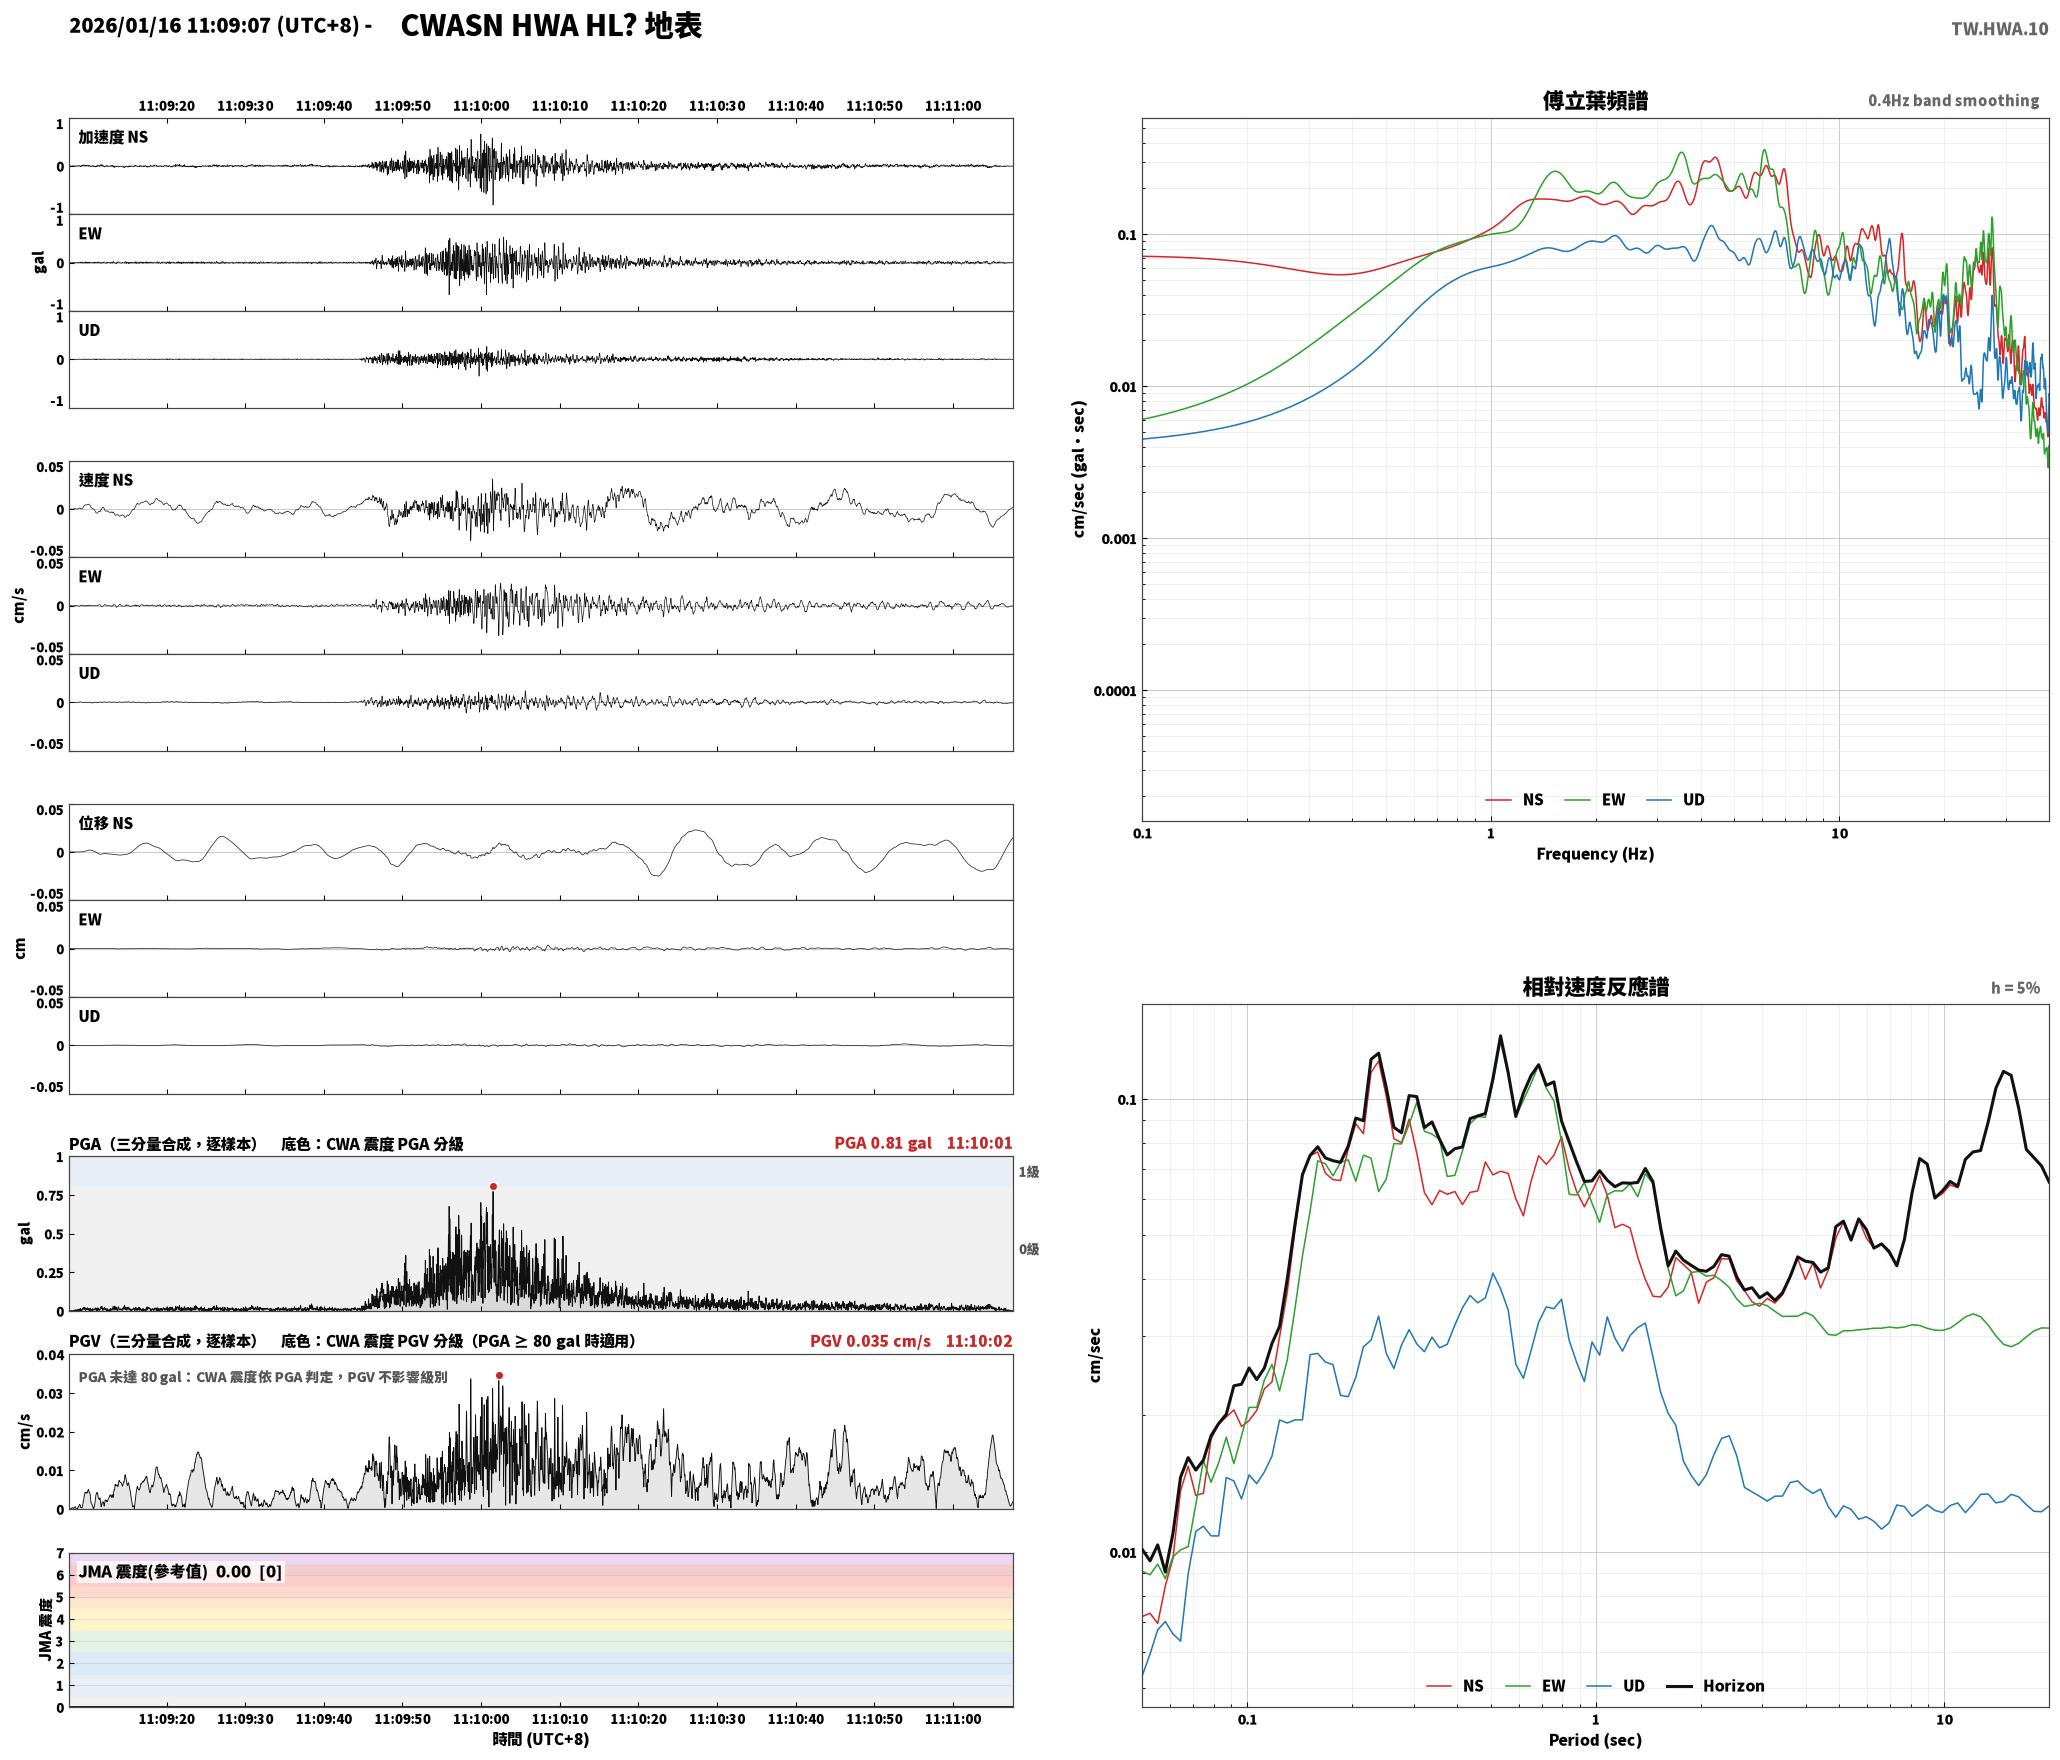Click the PGA 0.81 gal peak value label
2060x1760 pixels.
click(x=883, y=1143)
